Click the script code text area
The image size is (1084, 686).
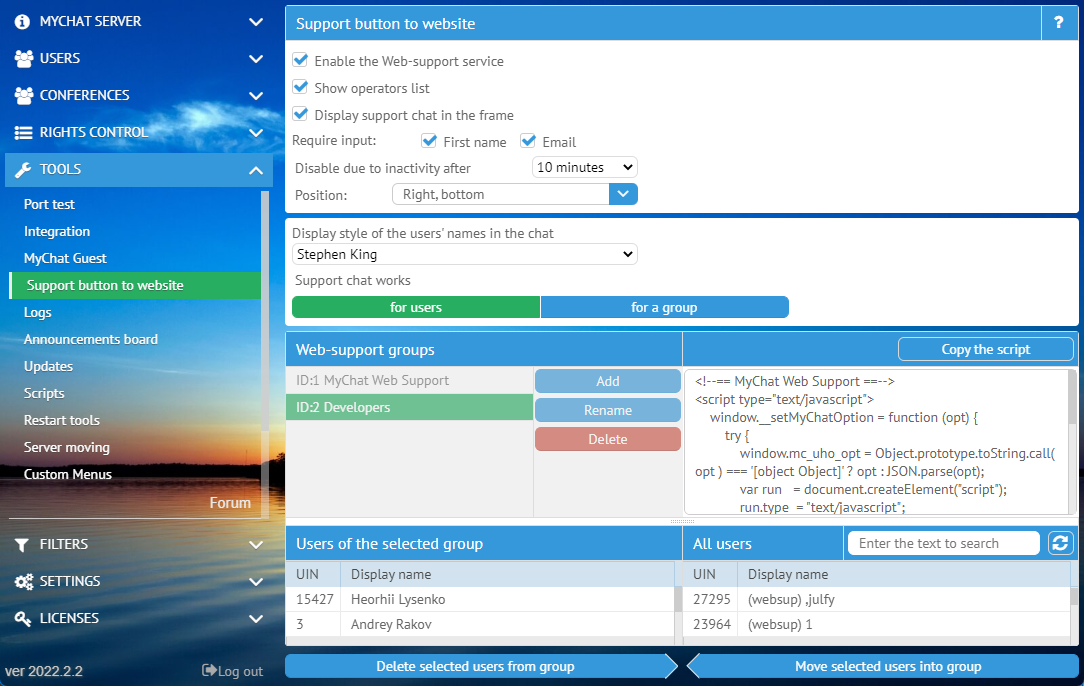click(x=876, y=443)
